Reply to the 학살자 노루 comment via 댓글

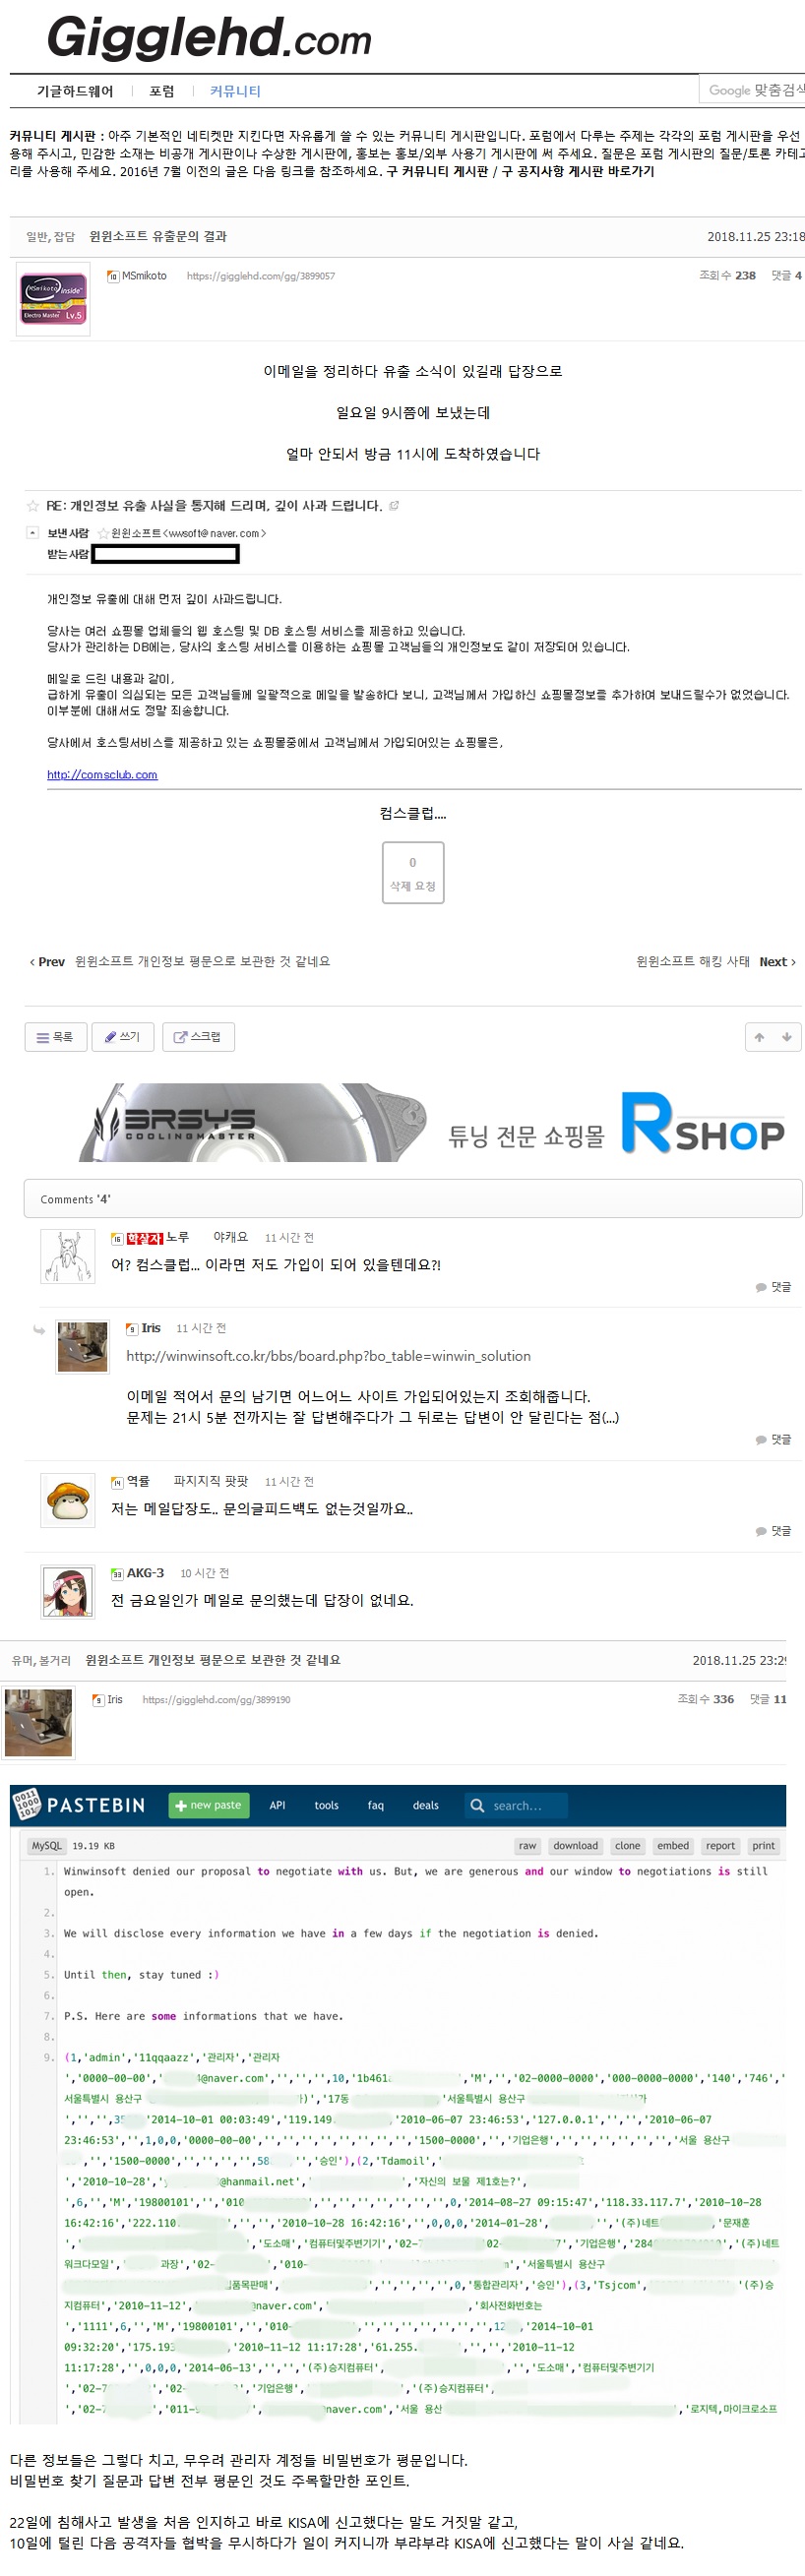click(774, 1287)
